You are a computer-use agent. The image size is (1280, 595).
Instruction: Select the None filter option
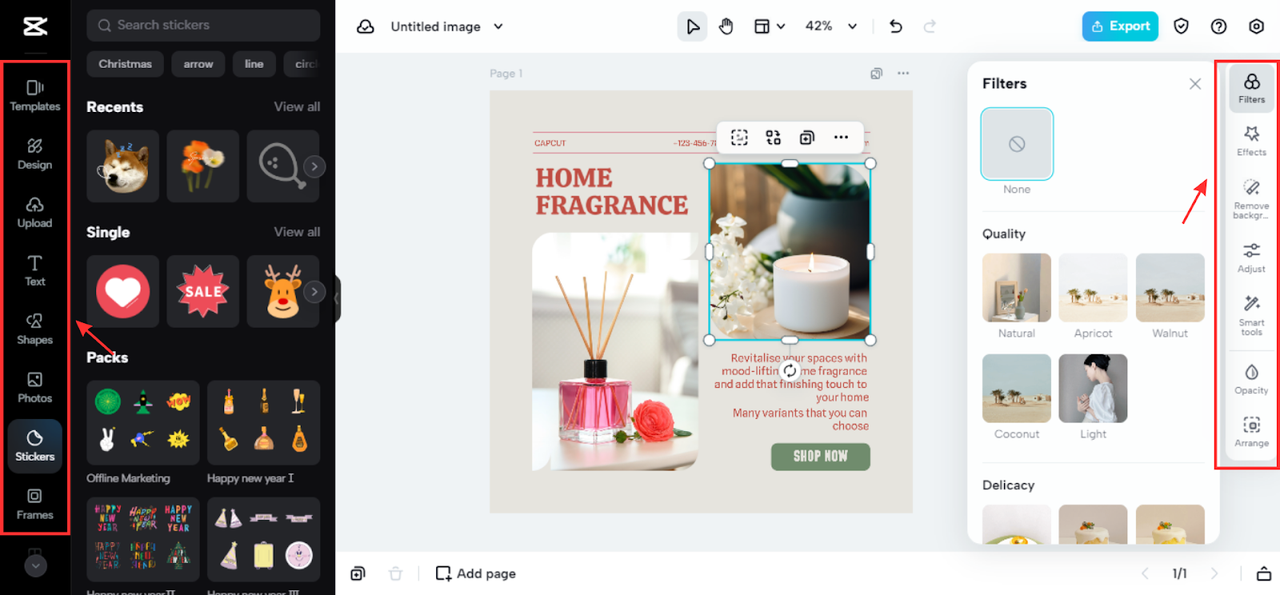[1017, 144]
